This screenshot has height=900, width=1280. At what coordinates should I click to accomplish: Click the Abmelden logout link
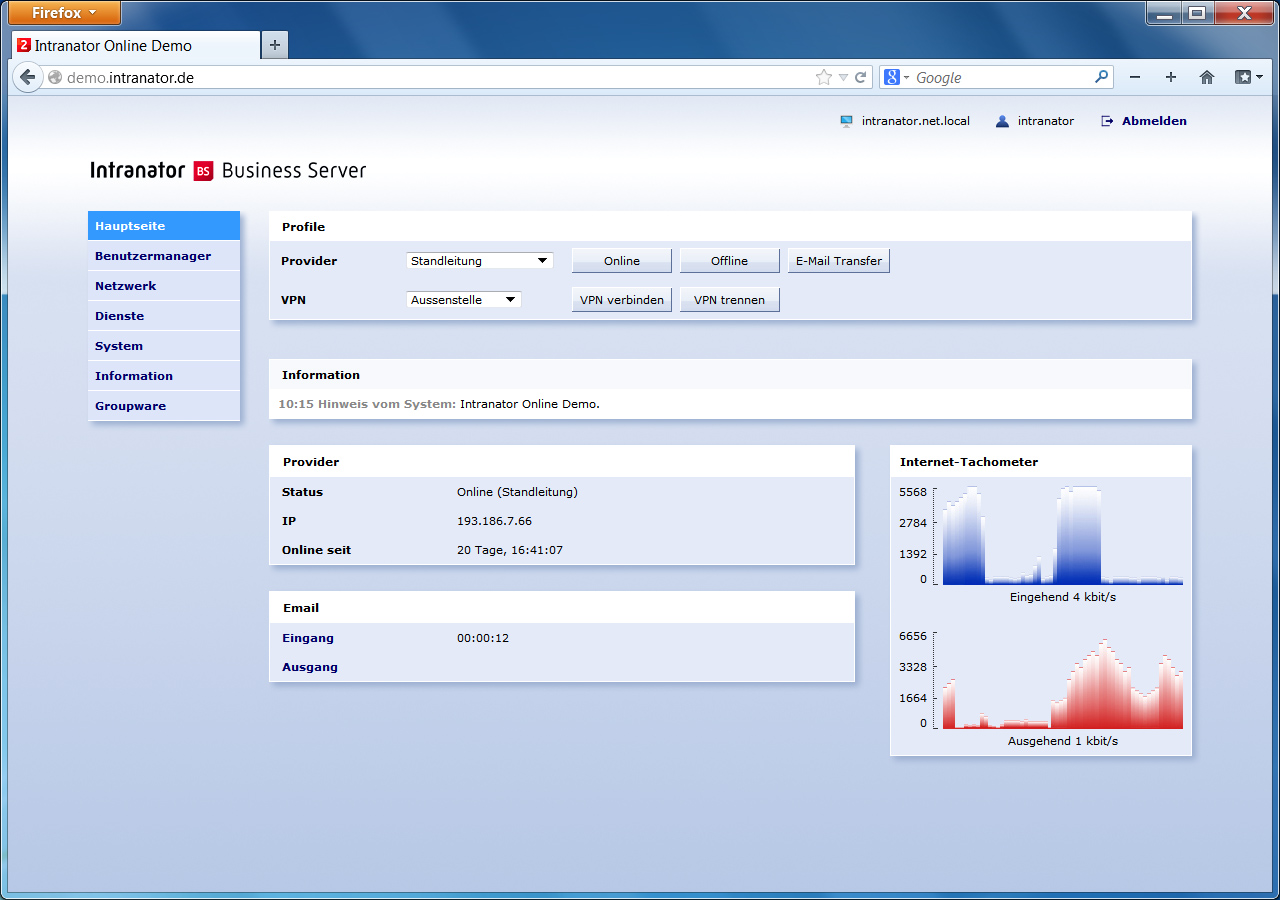click(x=1154, y=121)
